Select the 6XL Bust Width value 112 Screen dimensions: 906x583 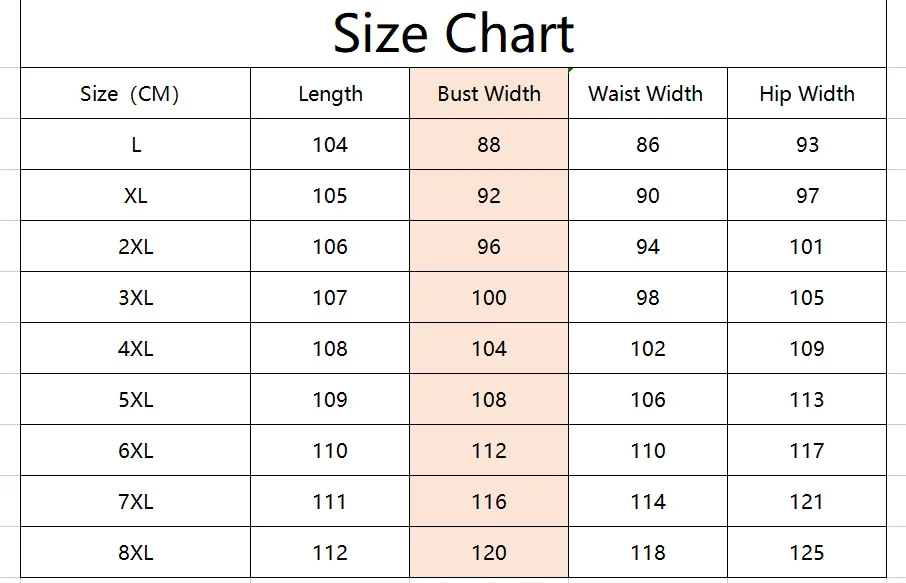pos(489,451)
